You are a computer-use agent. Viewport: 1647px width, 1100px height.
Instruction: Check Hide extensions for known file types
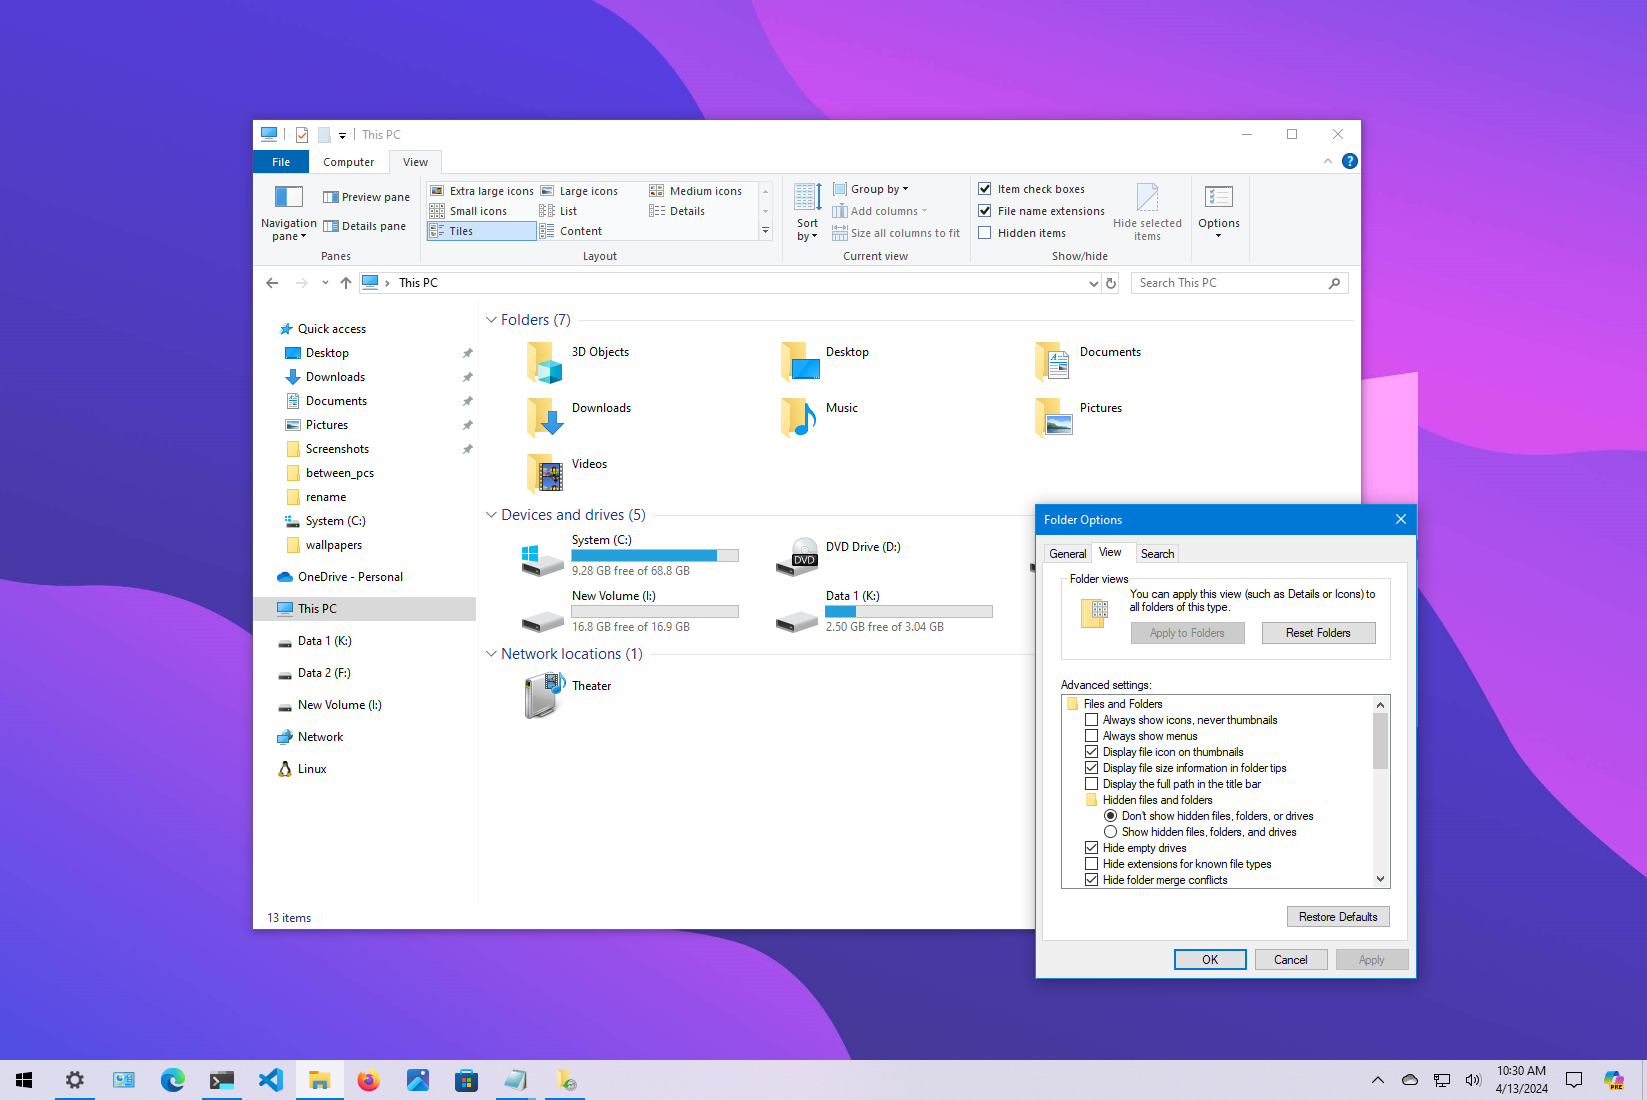pyautogui.click(x=1092, y=864)
